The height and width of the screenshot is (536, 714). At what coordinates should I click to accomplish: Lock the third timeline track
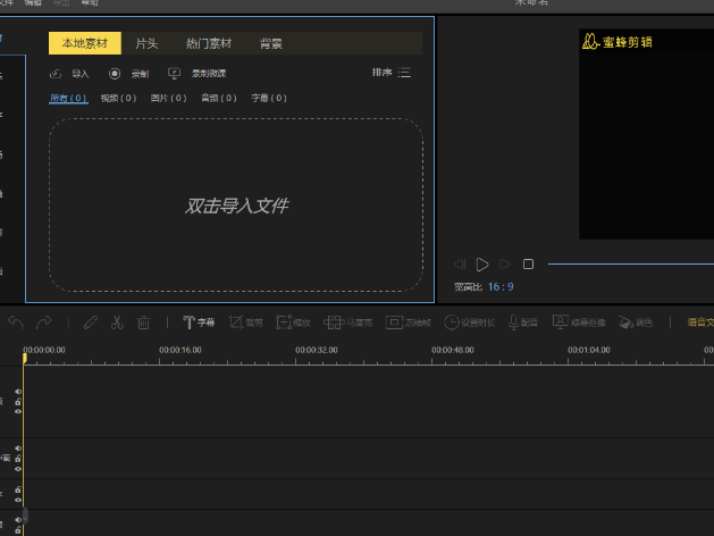tap(18, 490)
